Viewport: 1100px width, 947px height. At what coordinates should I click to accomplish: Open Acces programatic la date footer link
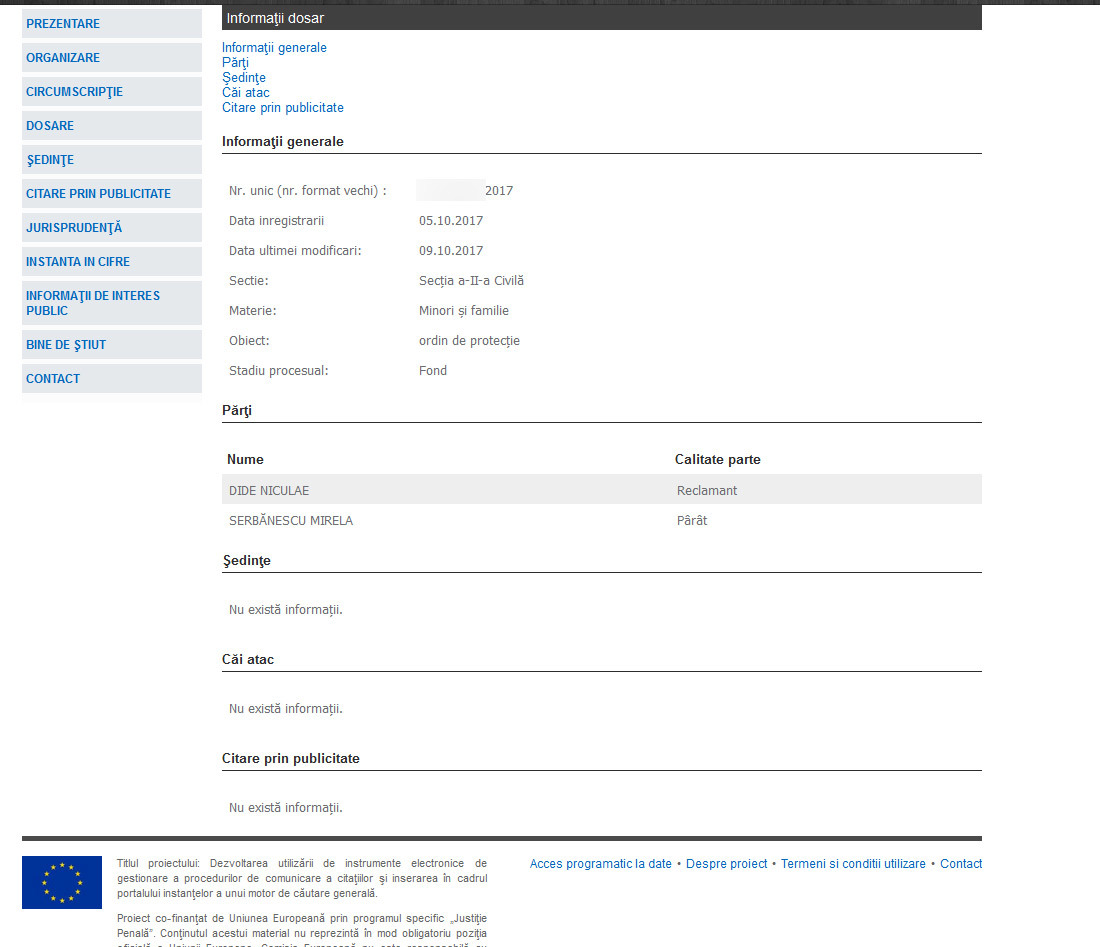point(601,864)
